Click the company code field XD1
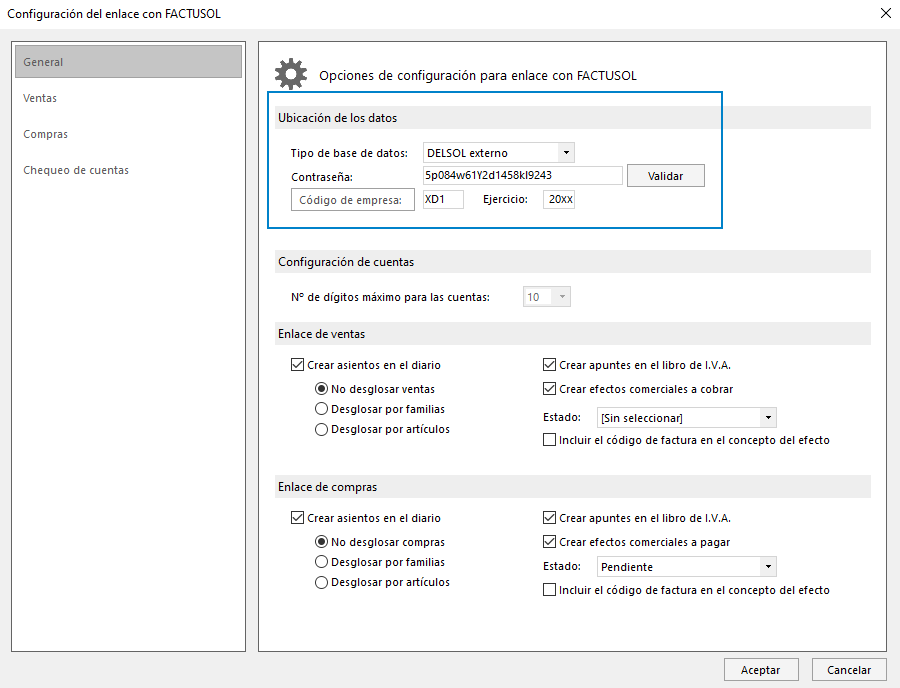The width and height of the screenshot is (900, 688). point(443,200)
